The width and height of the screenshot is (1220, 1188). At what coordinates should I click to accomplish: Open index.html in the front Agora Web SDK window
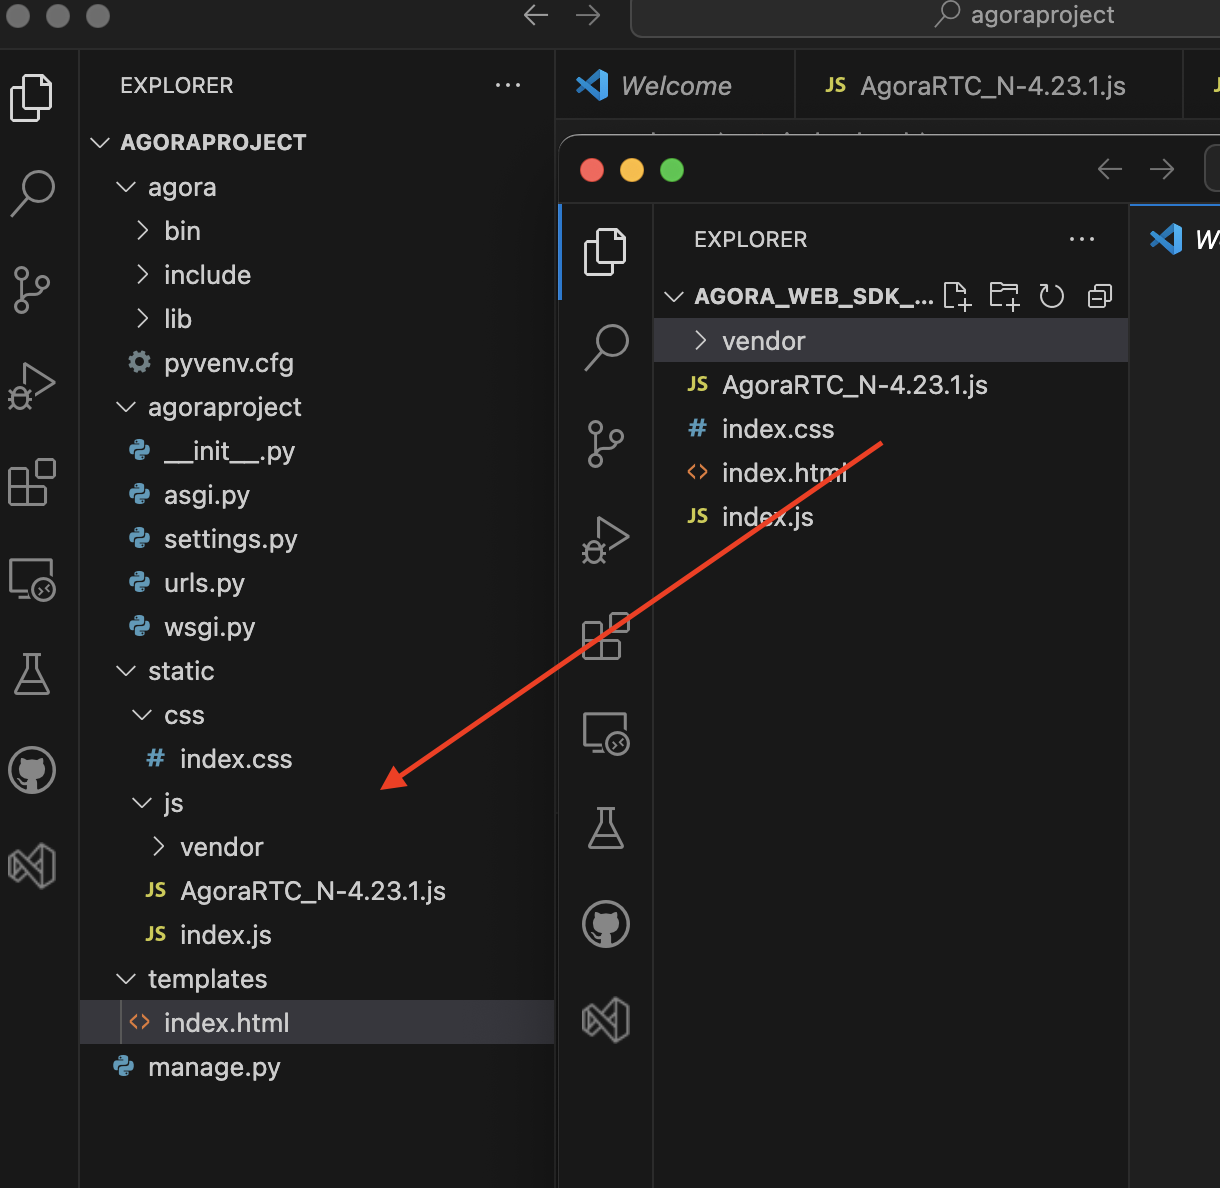tap(891, 473)
